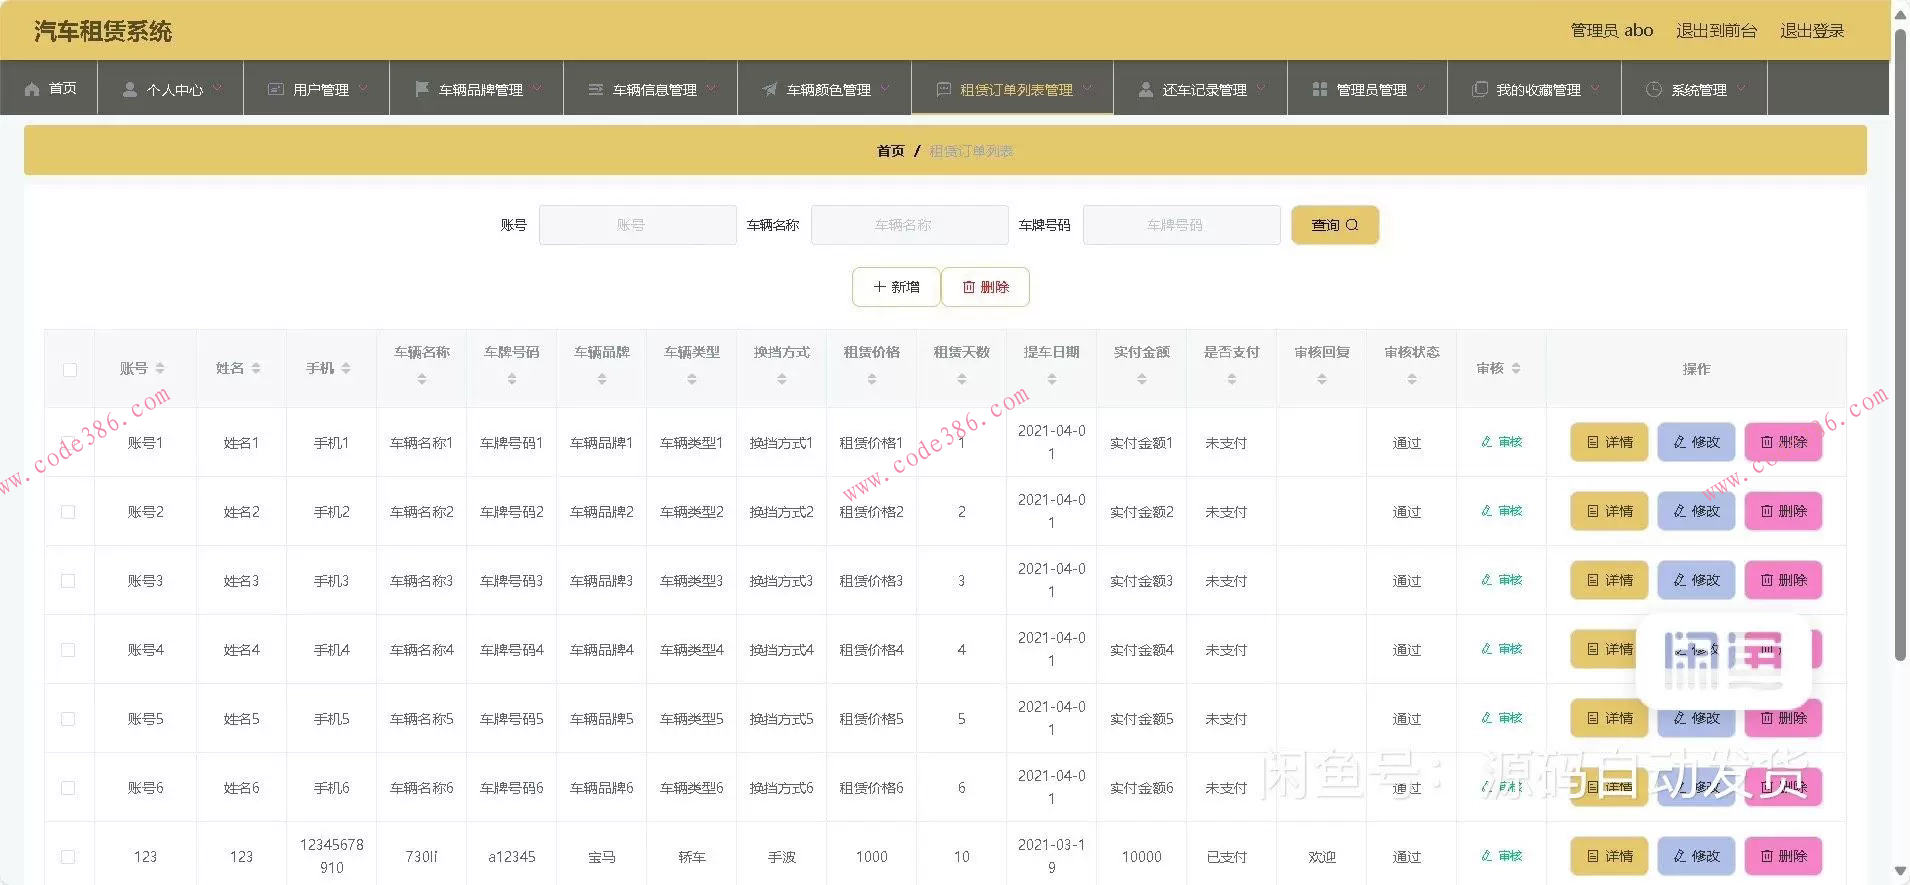Click the clock icon for 系统管理
Viewport: 1910px width, 885px height.
(x=1654, y=89)
